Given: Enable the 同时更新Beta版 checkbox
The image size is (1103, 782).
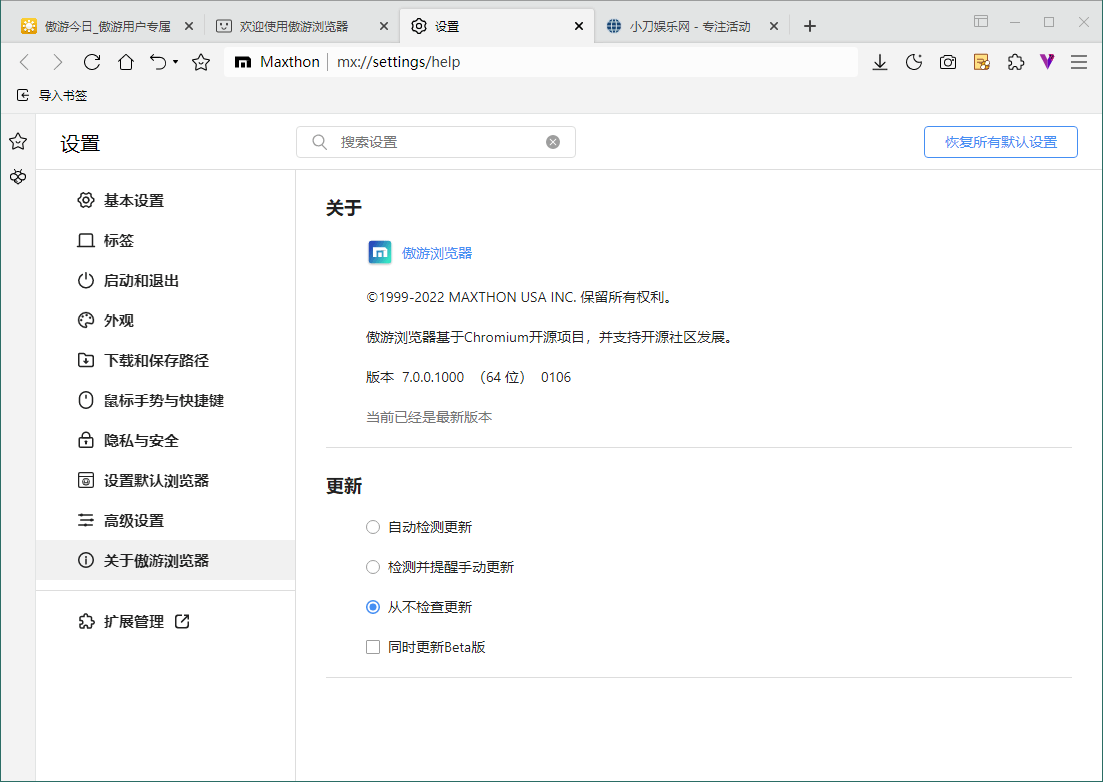Looking at the screenshot, I should pyautogui.click(x=373, y=647).
